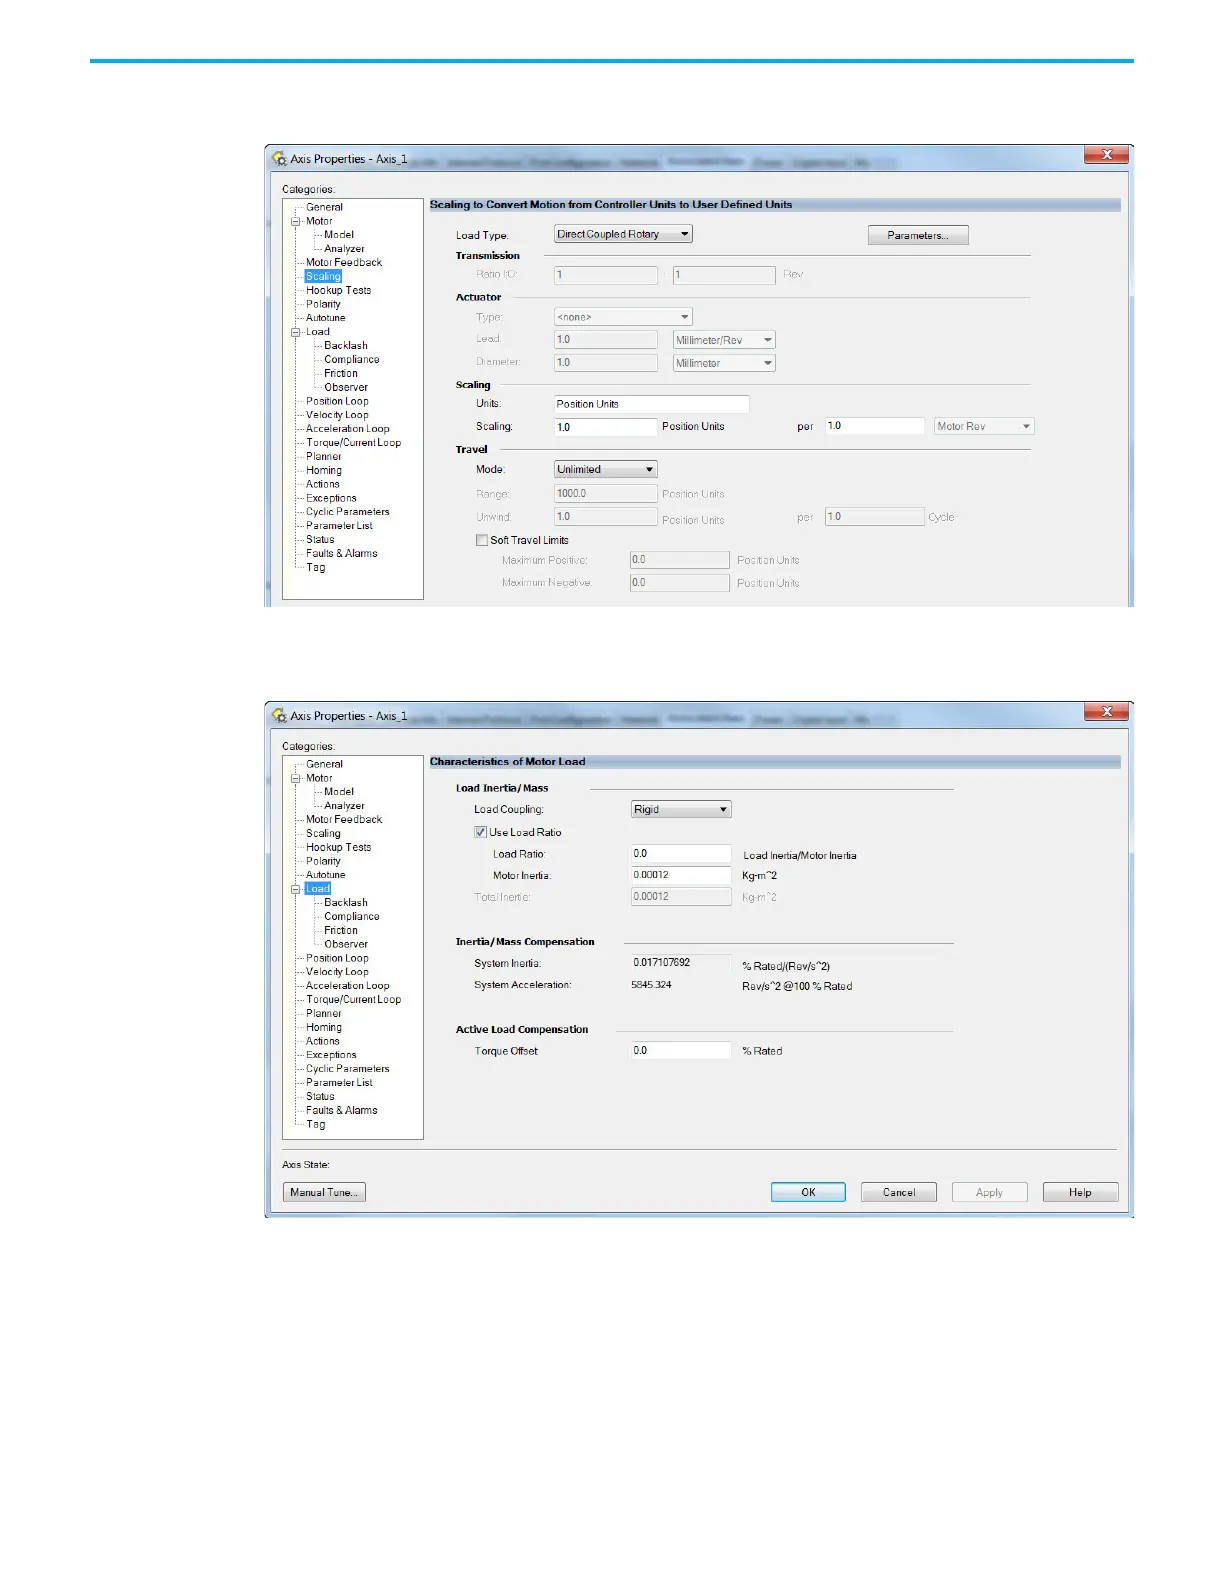This screenshot has width=1224, height=1584.
Task: Collapse the Load node in the upper tree
Action: pyautogui.click(x=296, y=332)
